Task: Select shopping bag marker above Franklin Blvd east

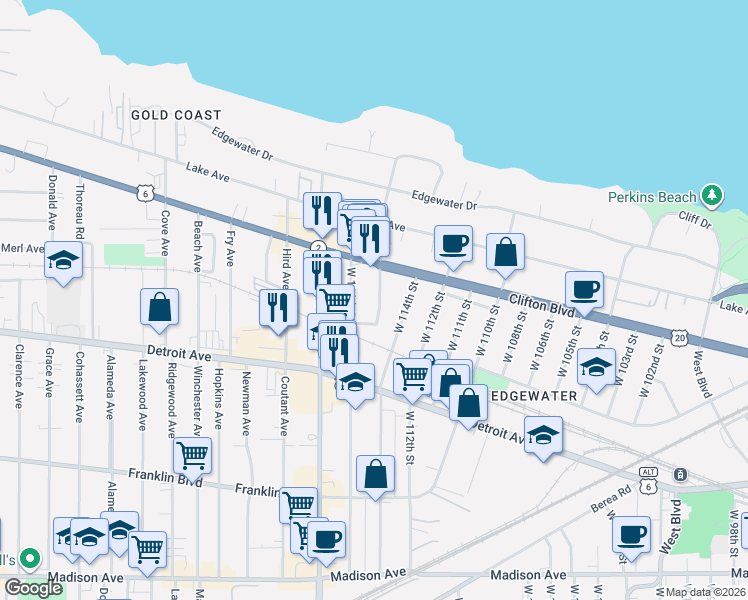Action: point(375,478)
